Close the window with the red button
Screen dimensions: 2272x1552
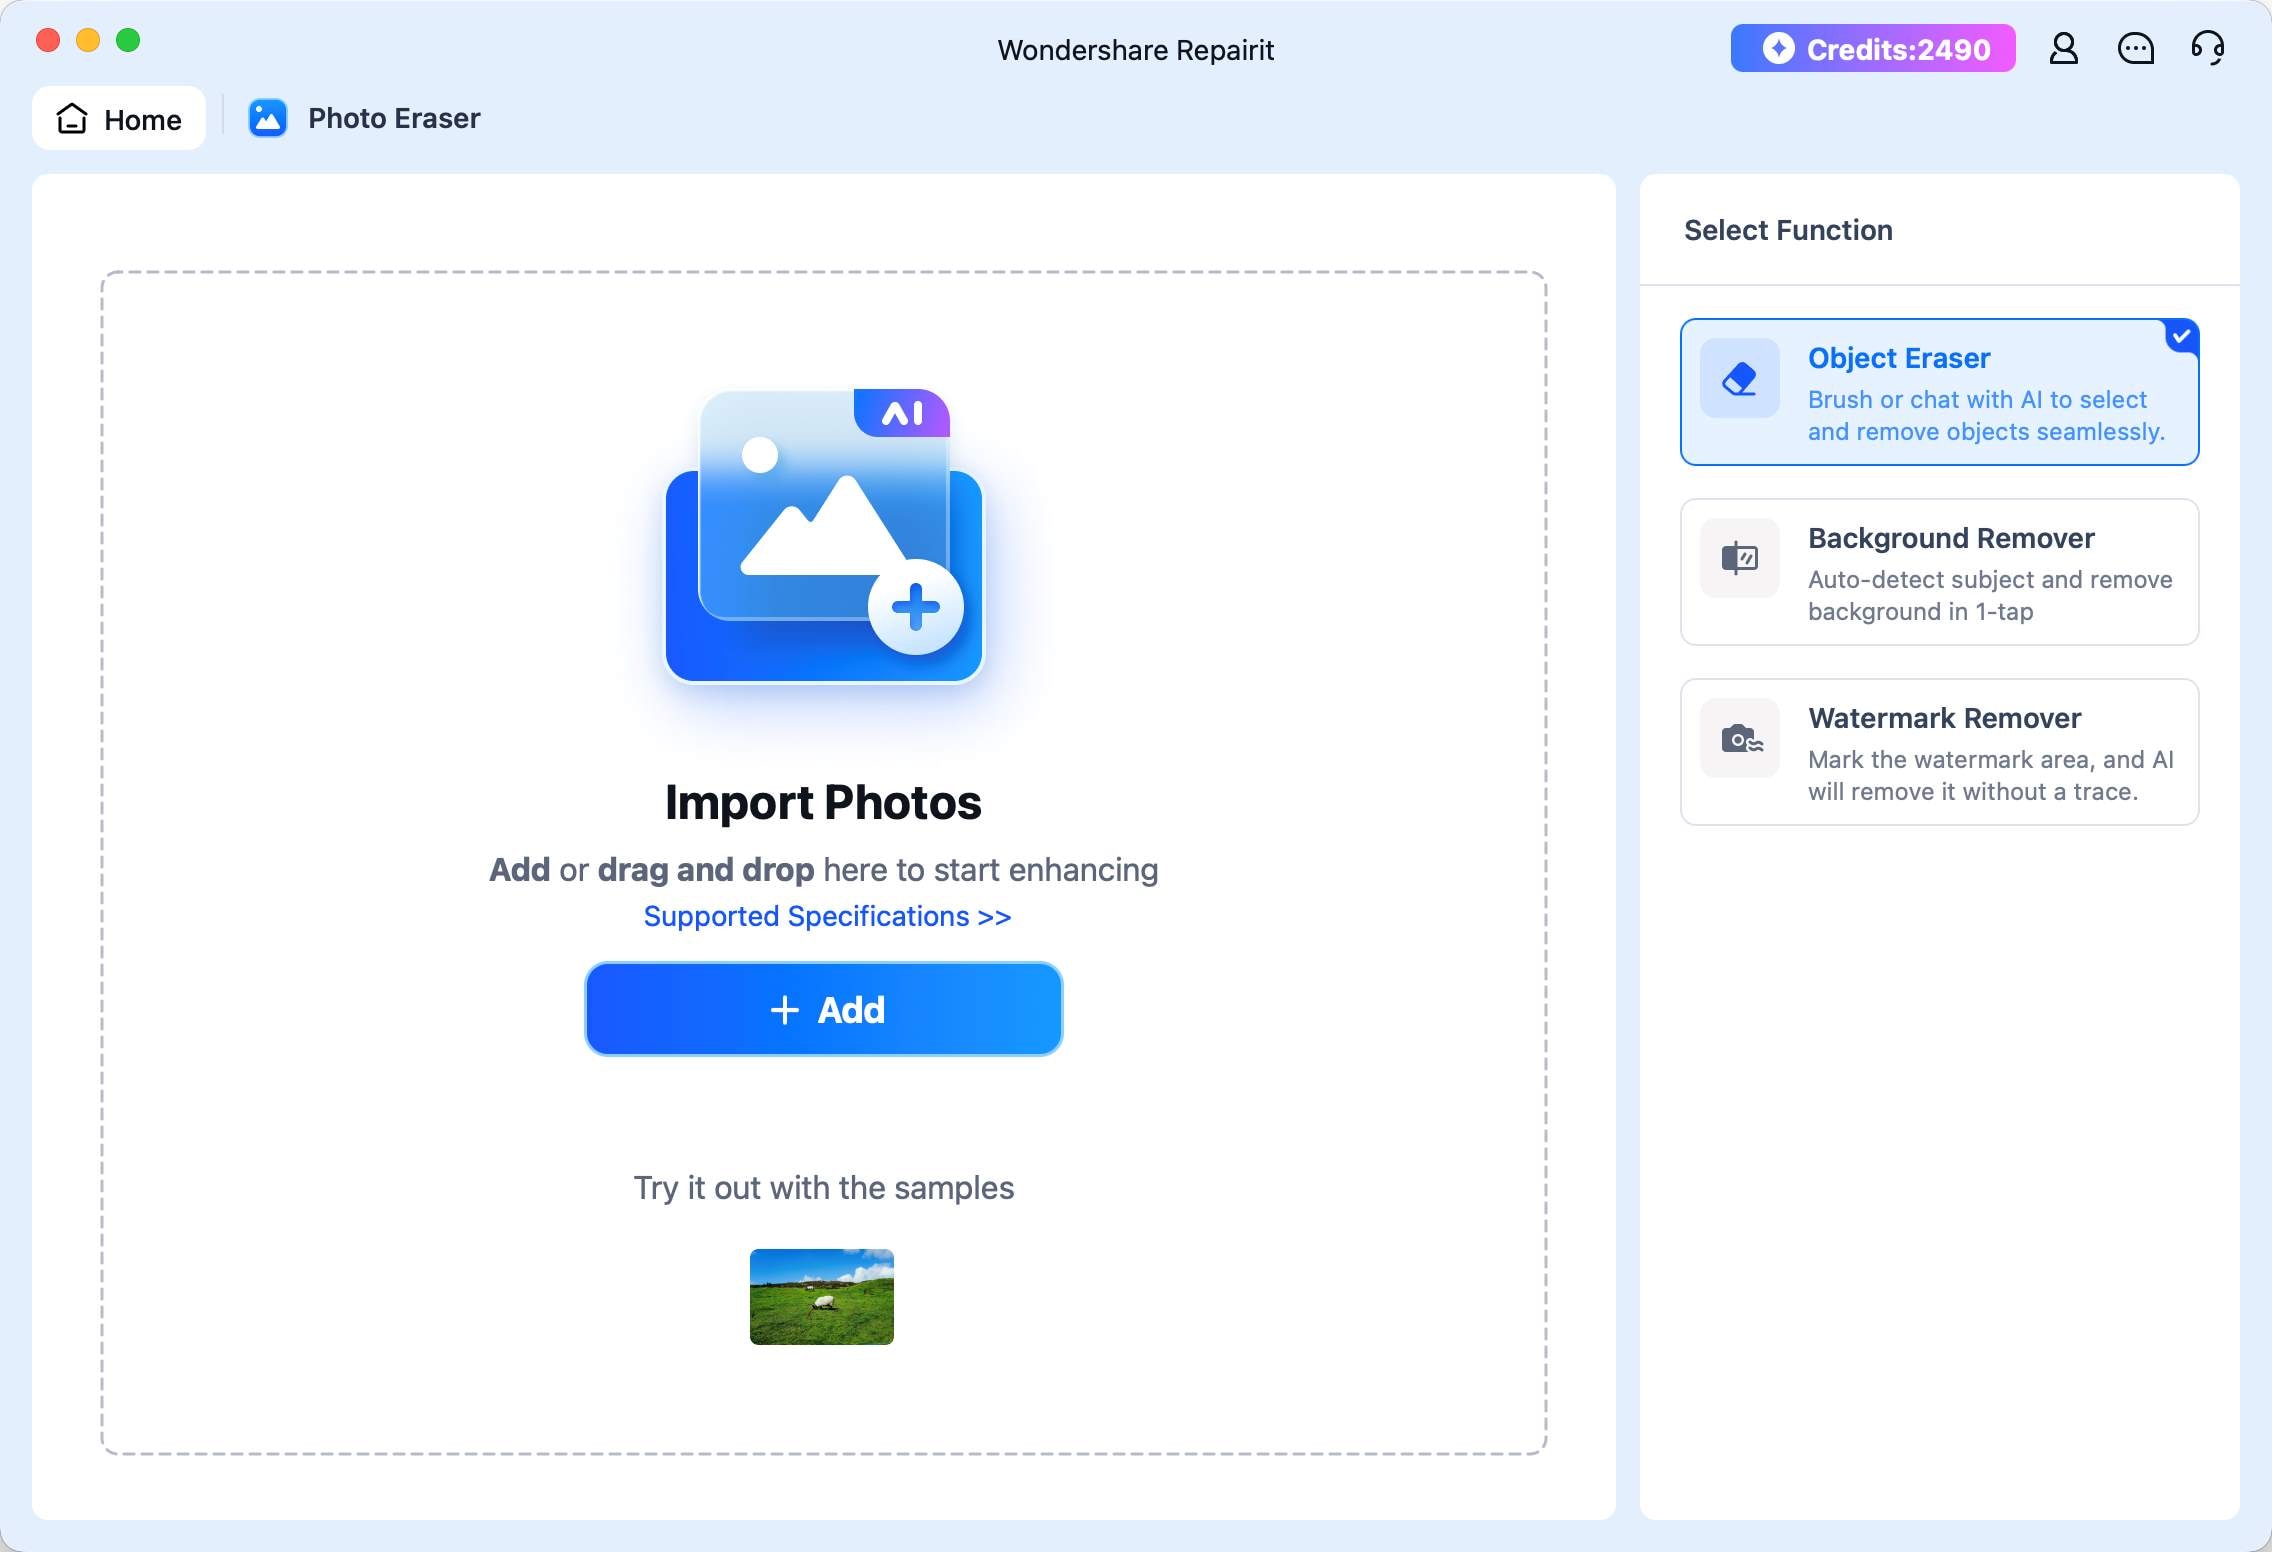[x=48, y=40]
